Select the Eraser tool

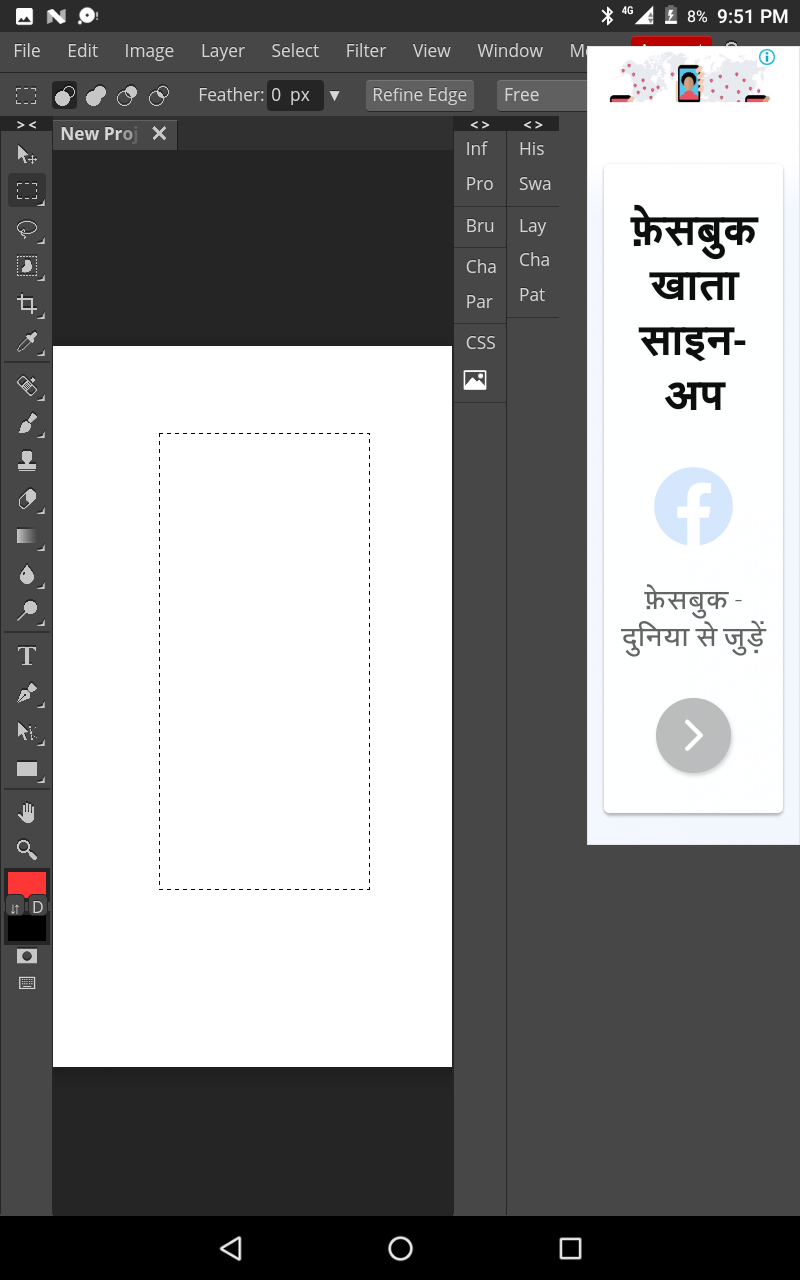pos(27,498)
